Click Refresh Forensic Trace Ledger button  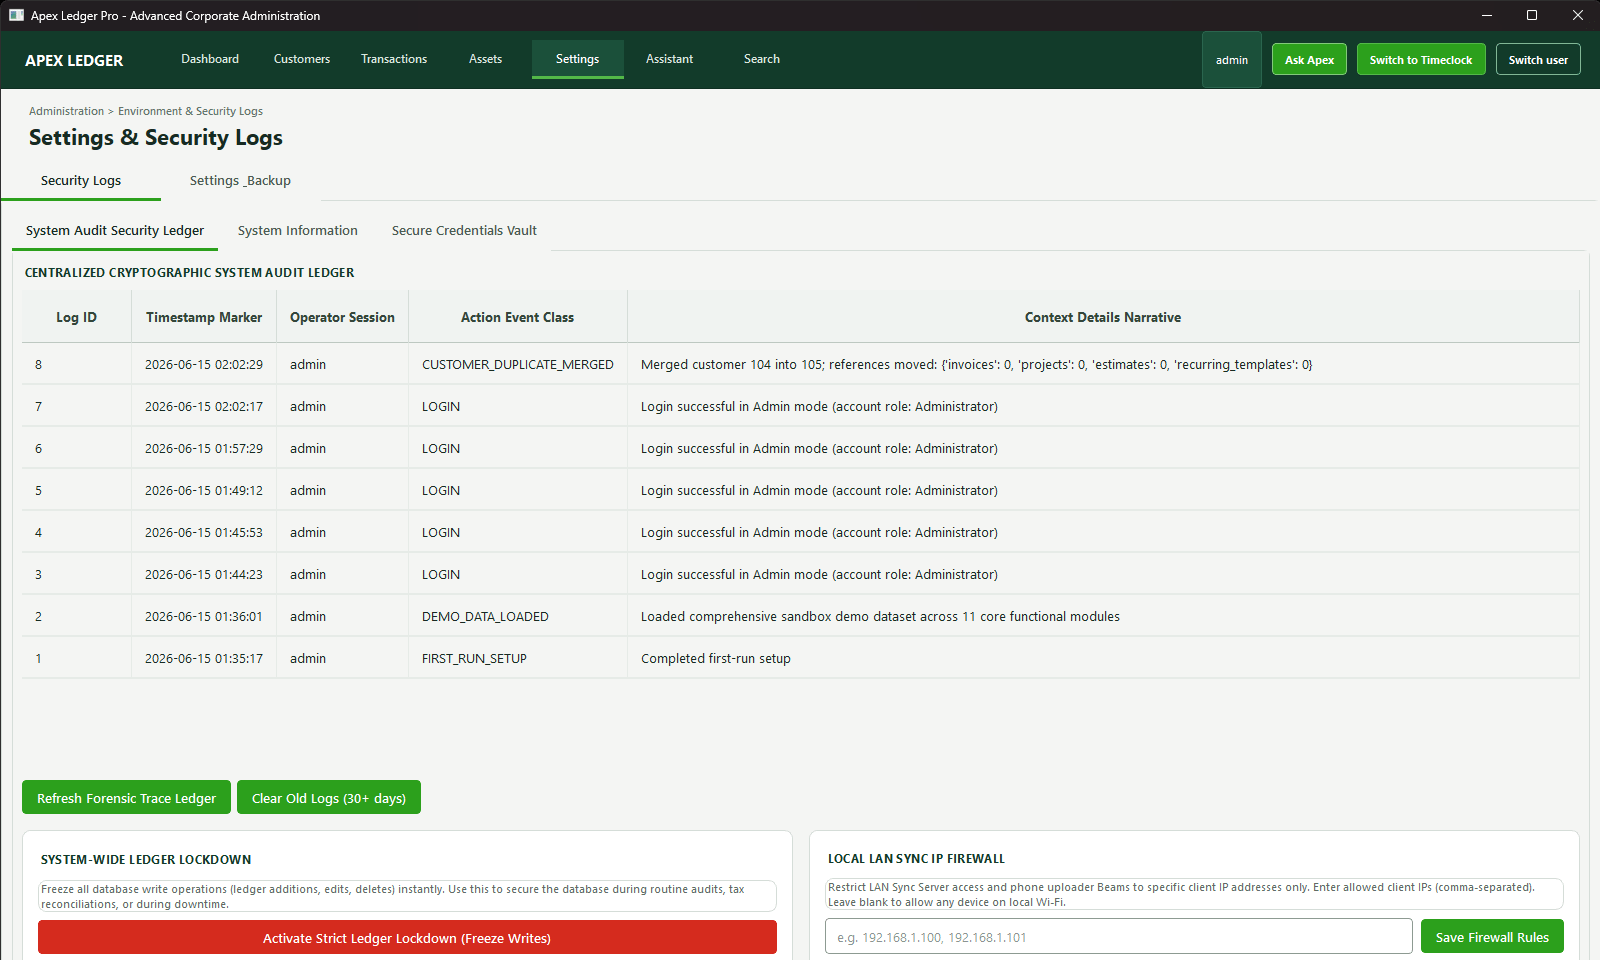126,798
